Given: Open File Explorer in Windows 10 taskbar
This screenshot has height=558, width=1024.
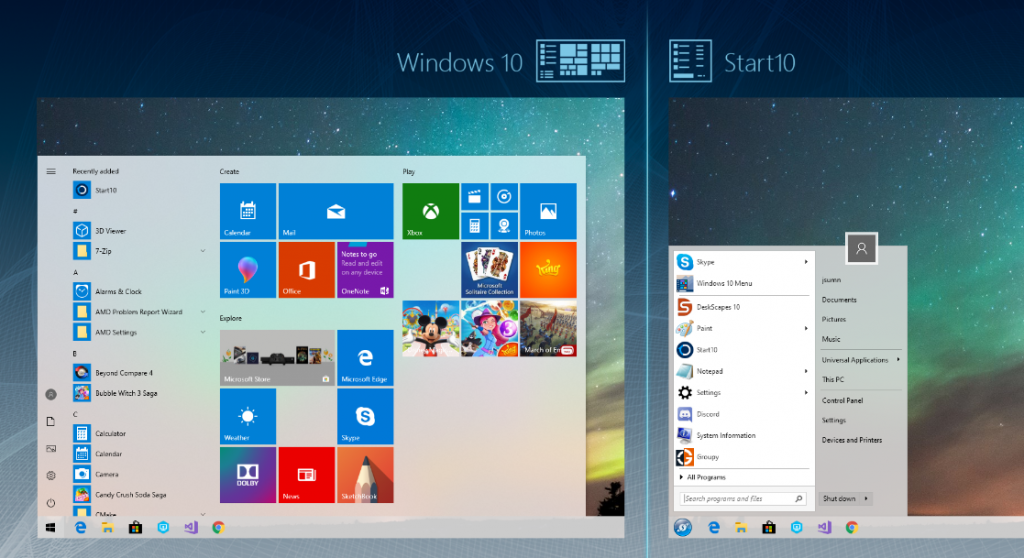Looking at the screenshot, I should [108, 527].
